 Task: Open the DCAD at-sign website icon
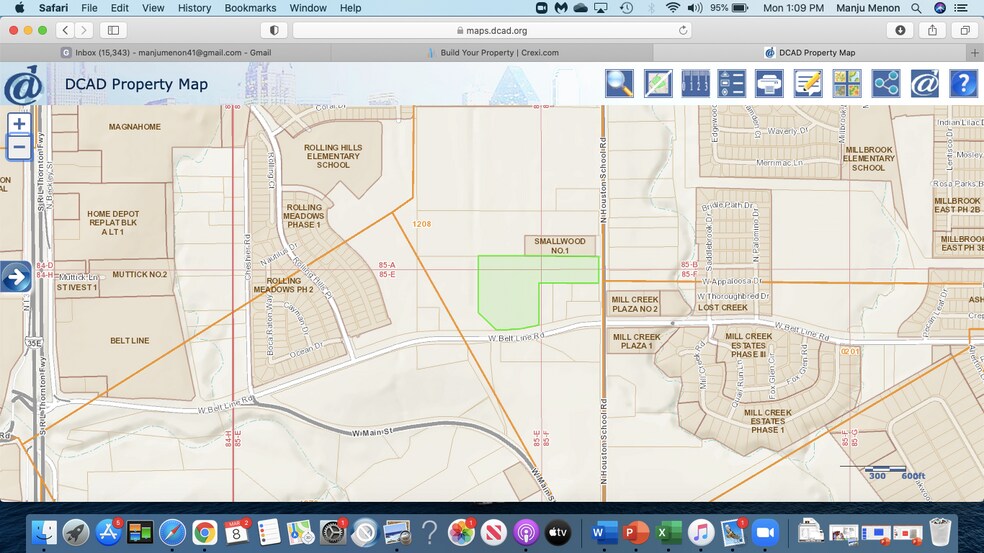click(924, 83)
